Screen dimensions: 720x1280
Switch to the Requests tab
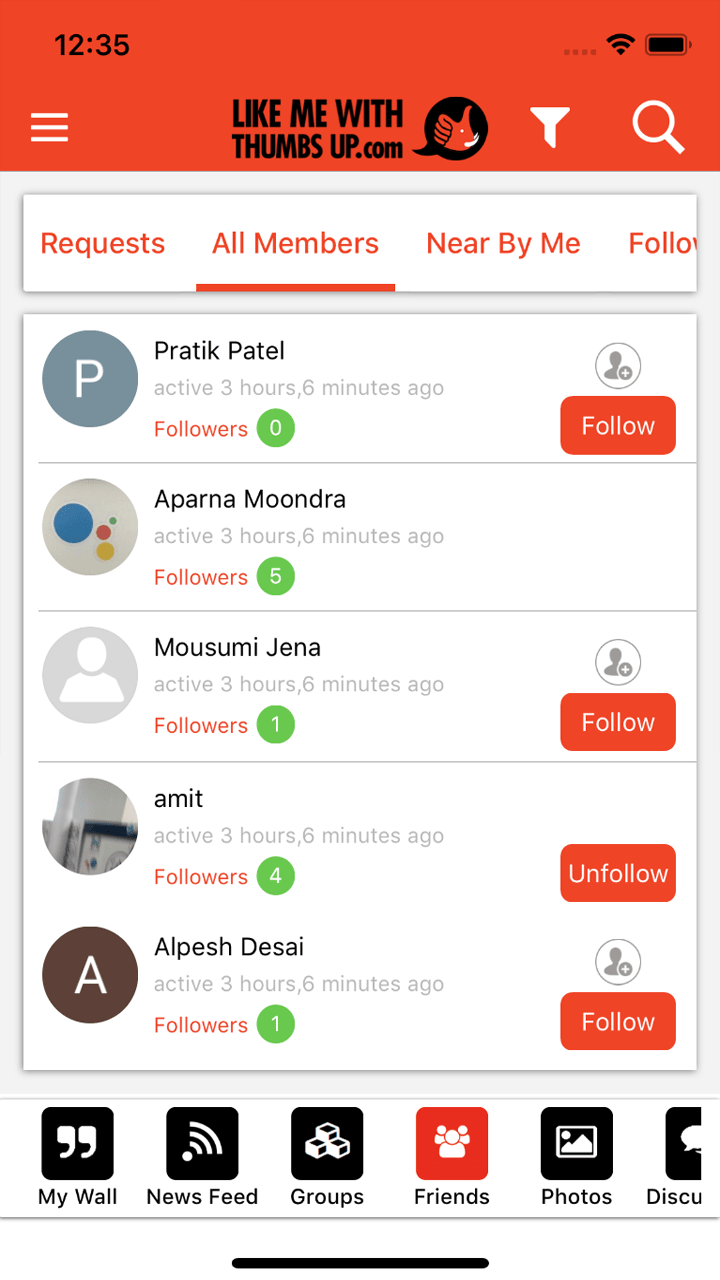pos(102,244)
